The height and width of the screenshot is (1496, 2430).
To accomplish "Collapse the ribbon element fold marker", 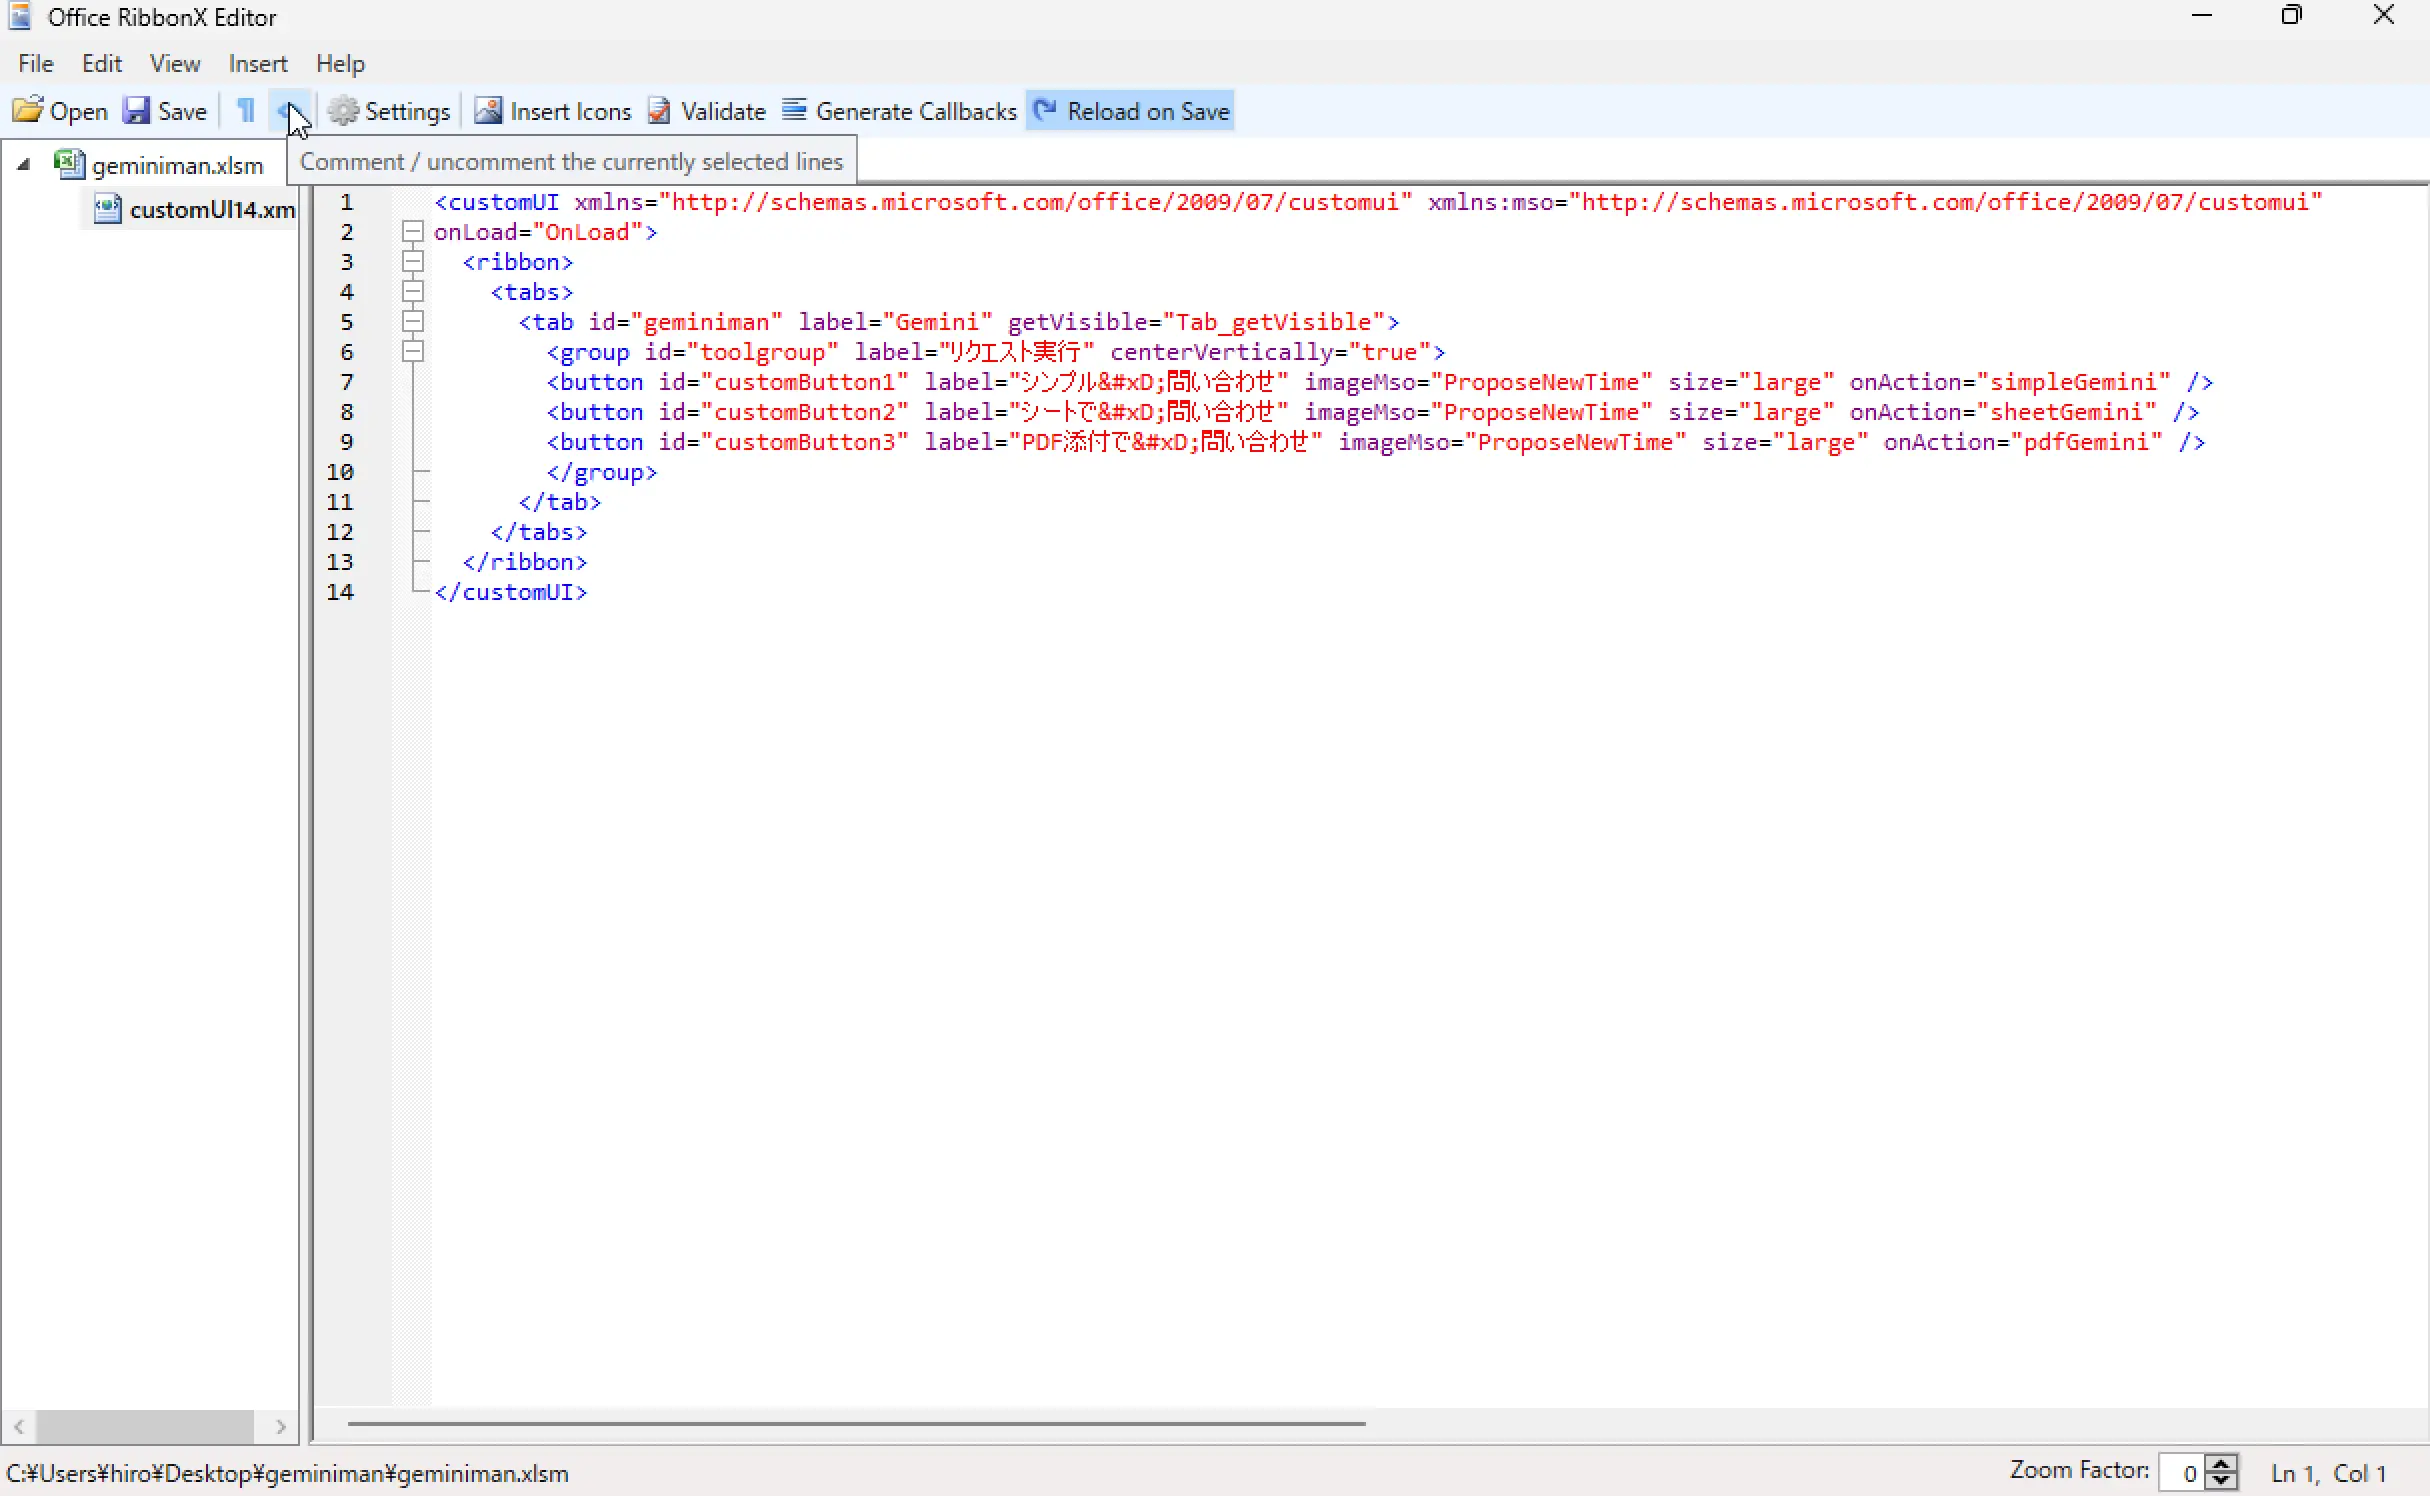I will pyautogui.click(x=412, y=262).
